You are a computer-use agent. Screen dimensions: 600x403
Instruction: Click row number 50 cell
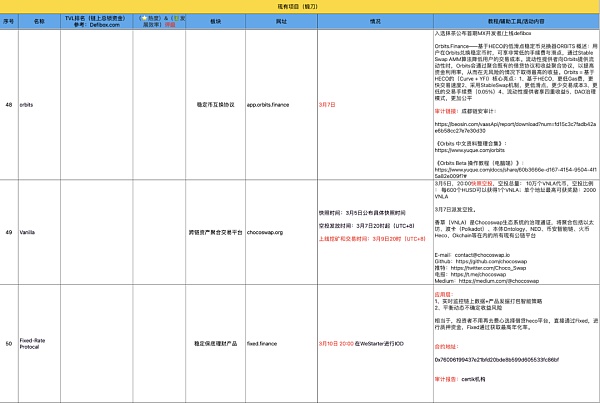pos(9,343)
